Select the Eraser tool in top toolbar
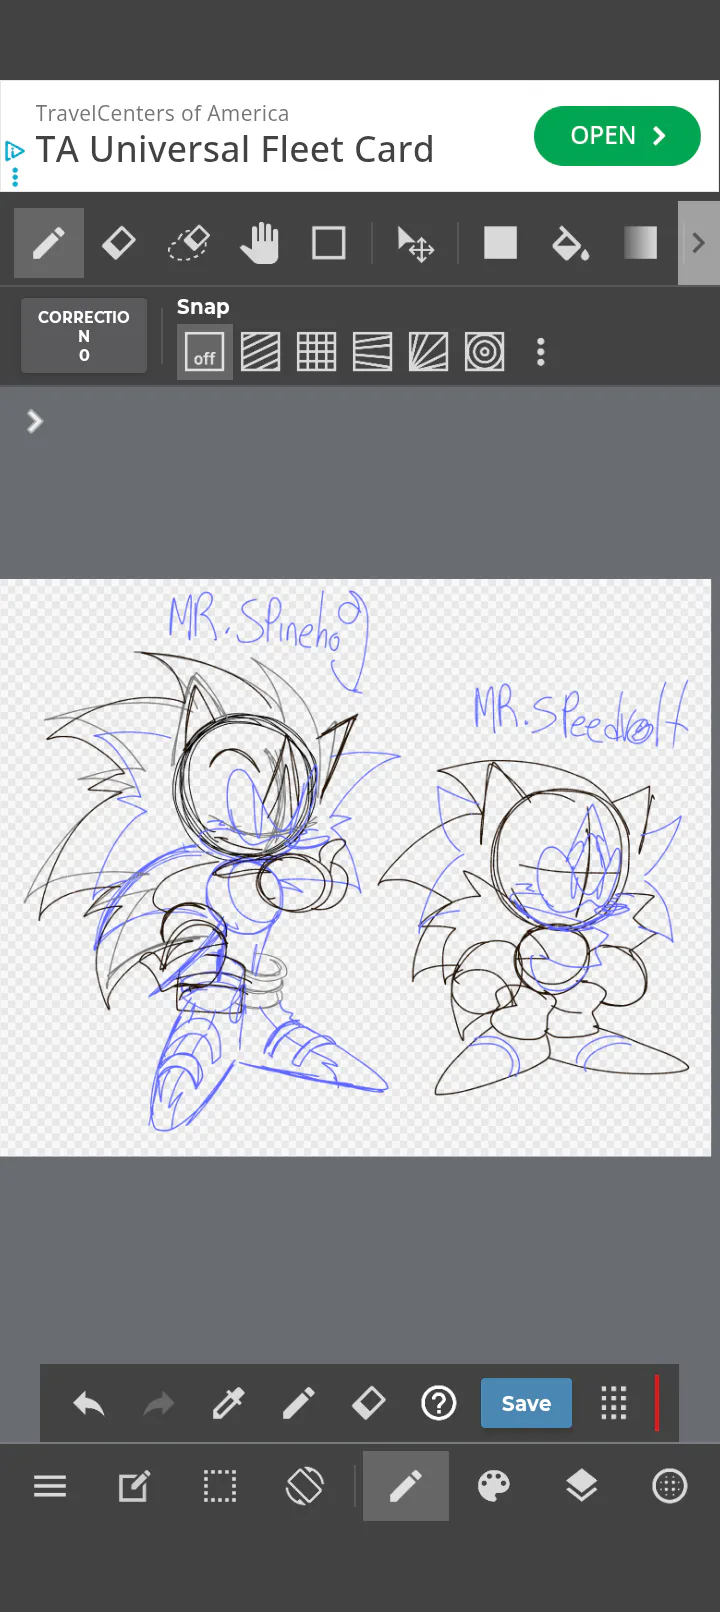 click(x=119, y=243)
